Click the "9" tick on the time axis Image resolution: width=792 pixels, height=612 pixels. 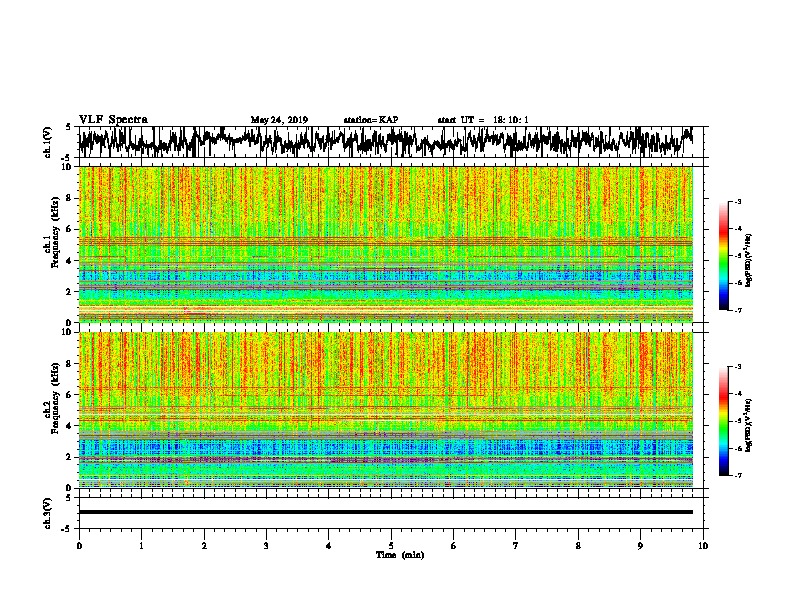tap(640, 546)
